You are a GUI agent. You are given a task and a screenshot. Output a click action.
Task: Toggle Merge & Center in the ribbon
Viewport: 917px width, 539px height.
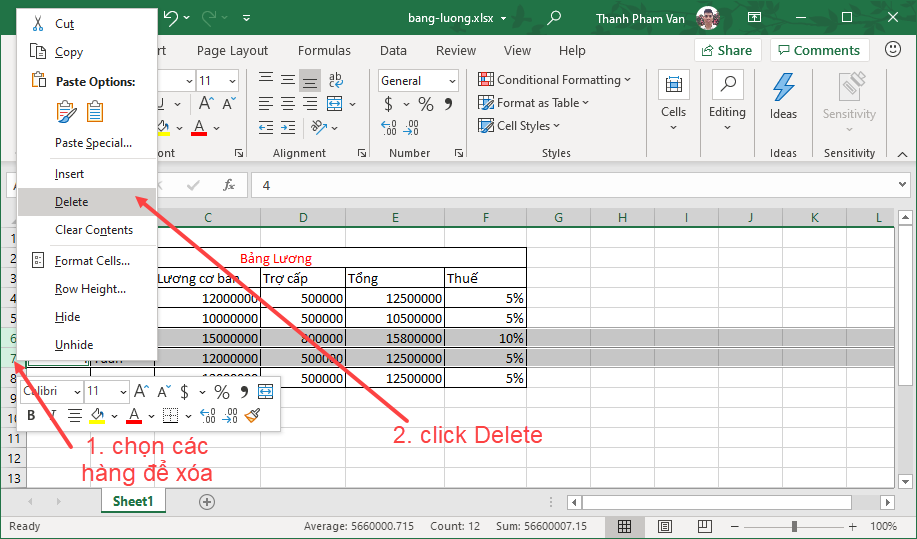click(335, 104)
